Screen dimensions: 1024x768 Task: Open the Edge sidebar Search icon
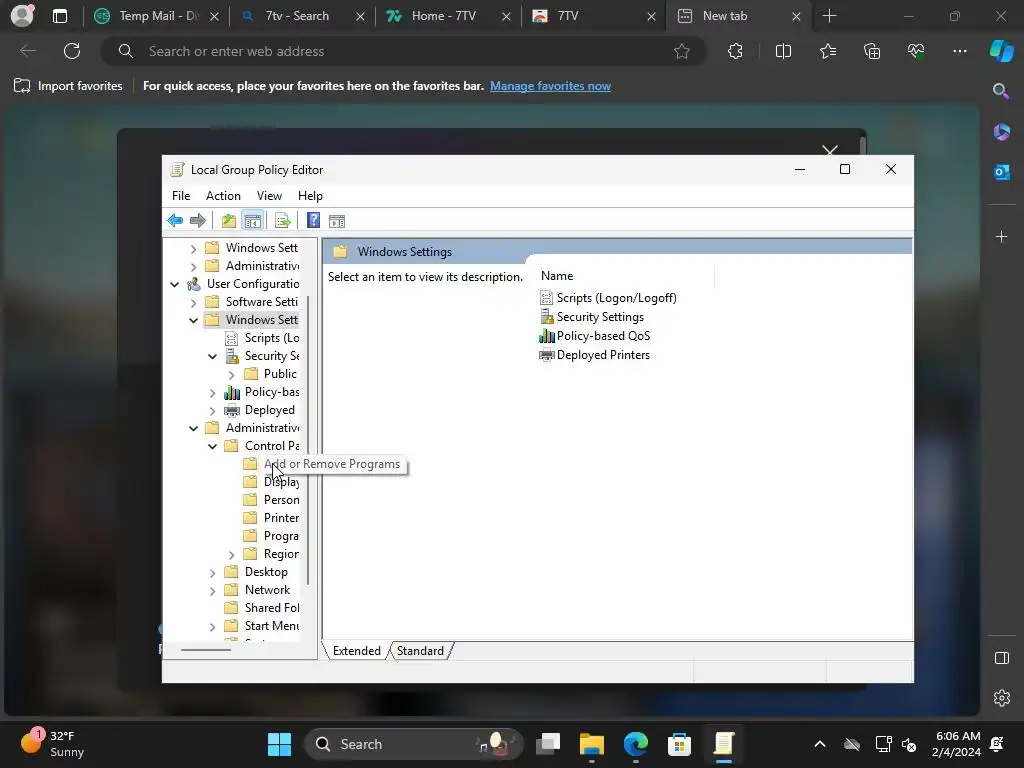1001,91
